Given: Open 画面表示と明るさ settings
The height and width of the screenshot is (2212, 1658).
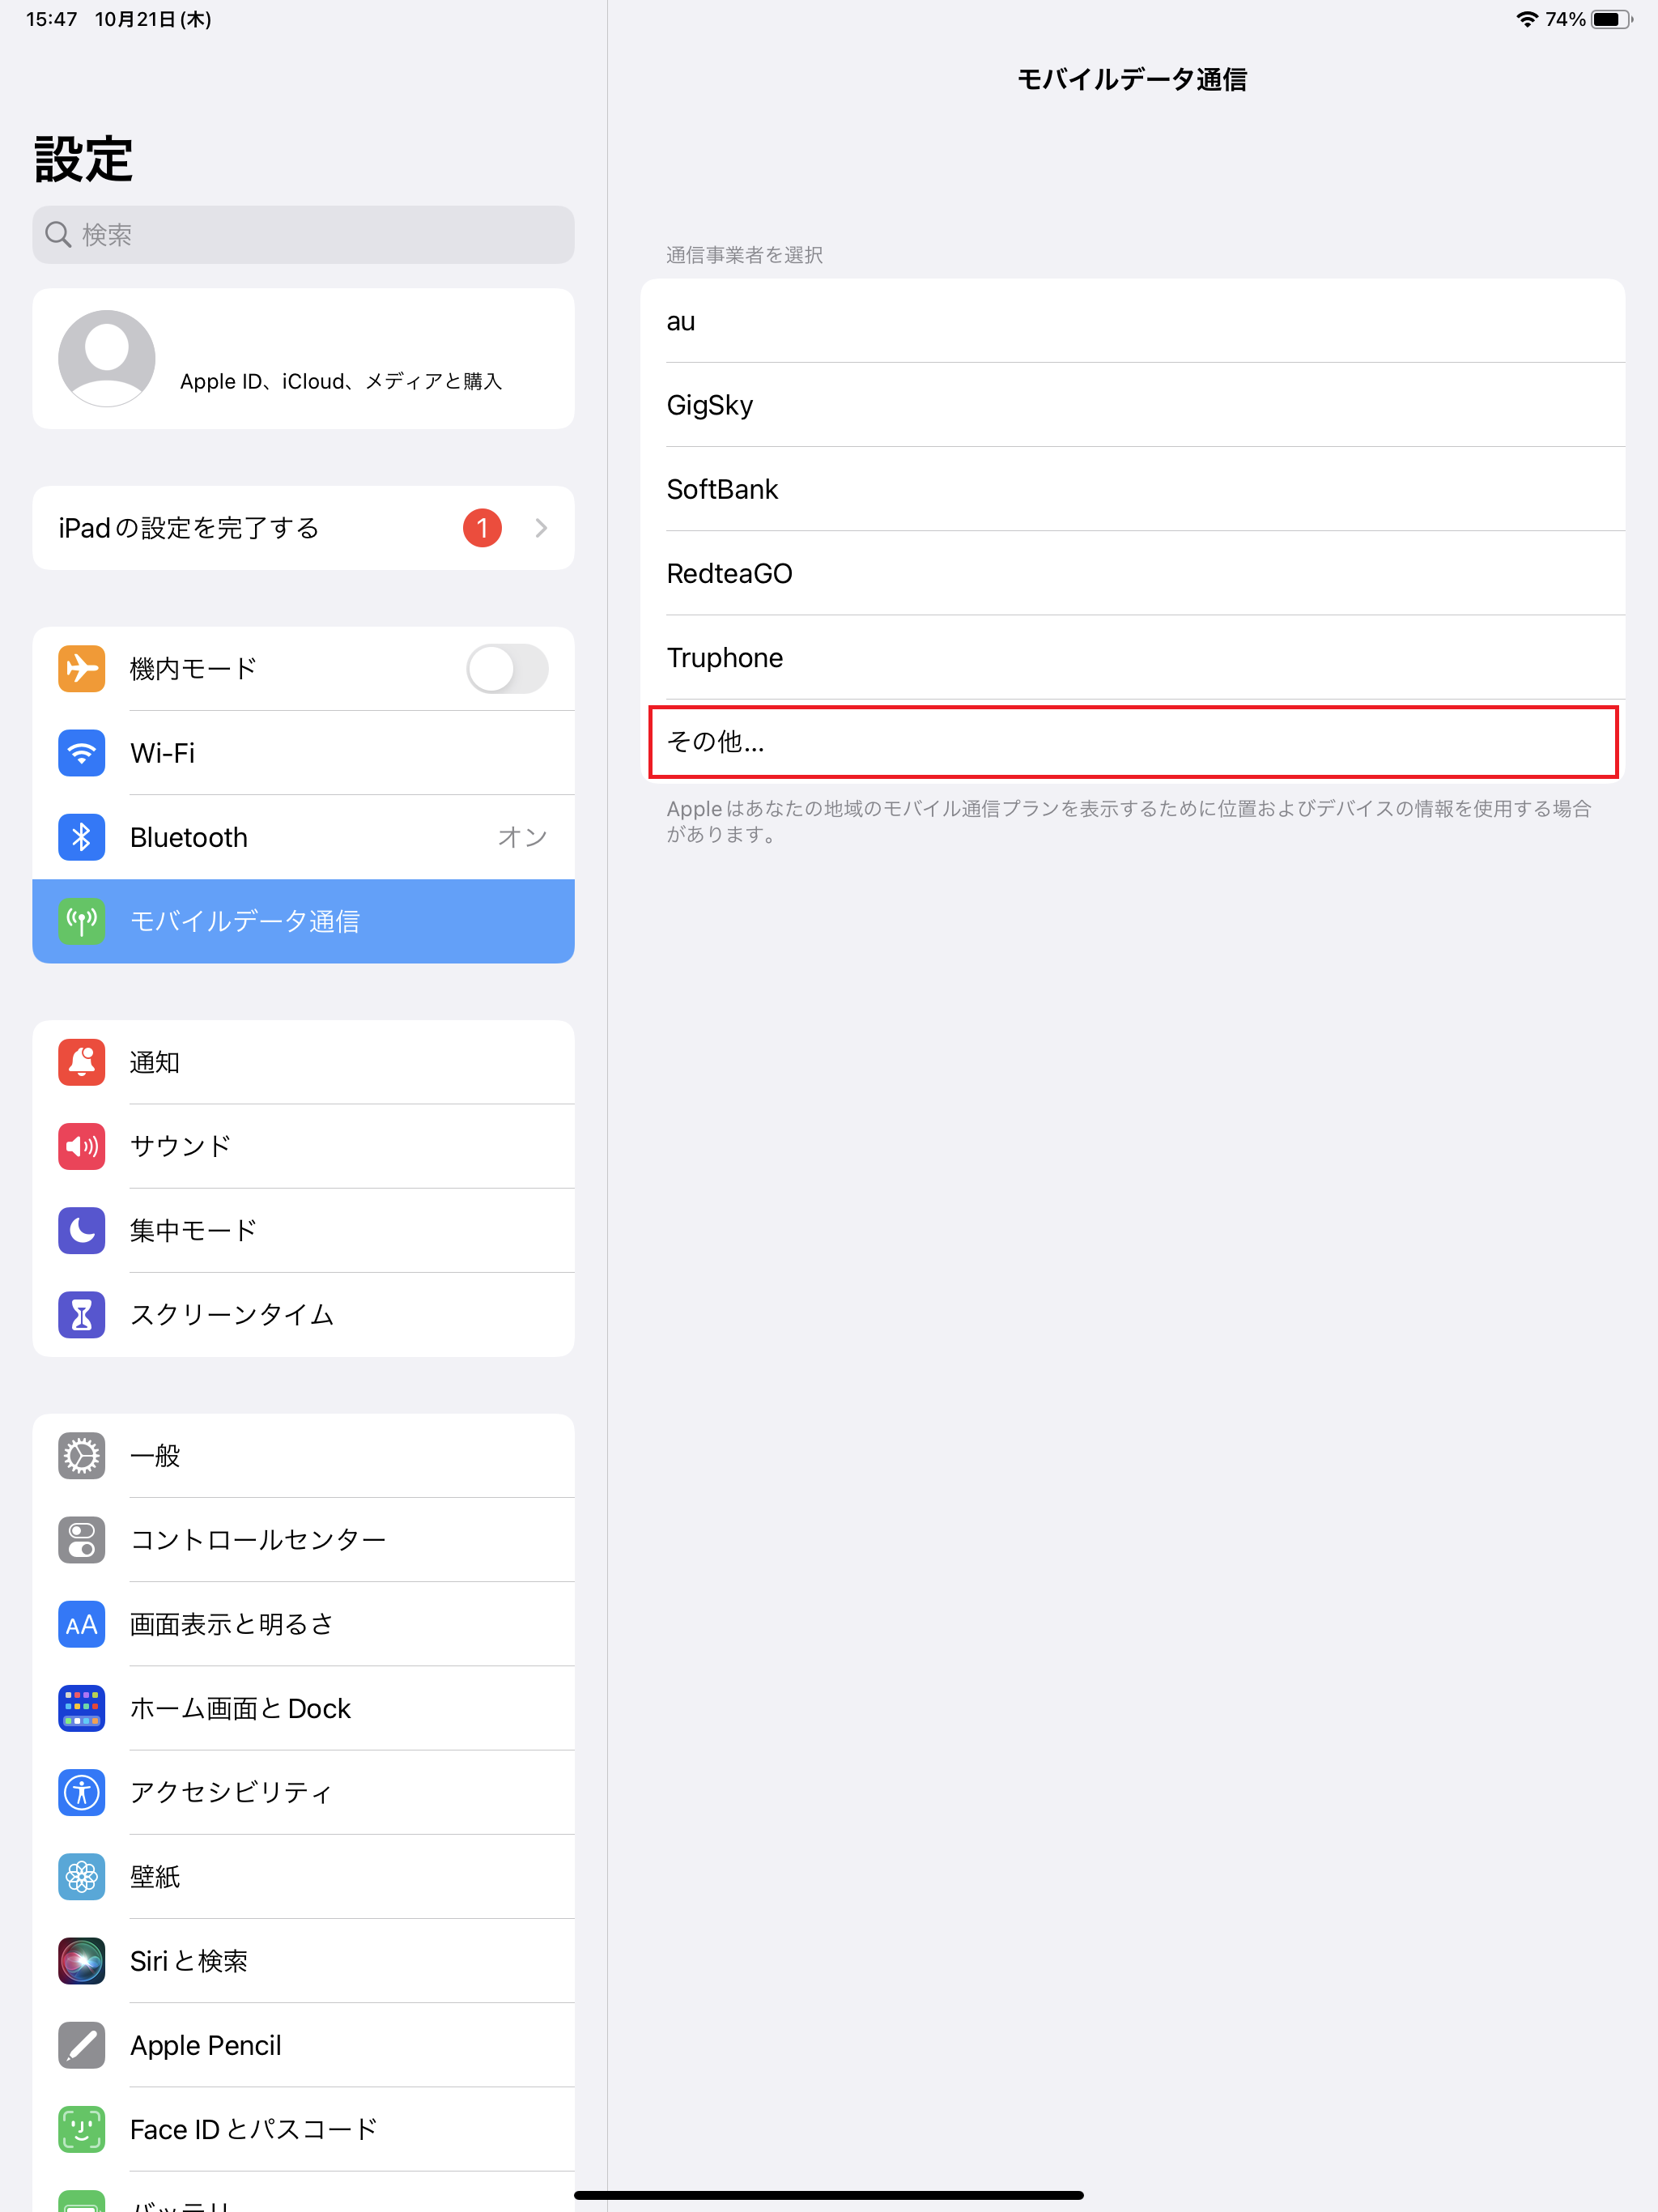Looking at the screenshot, I should pos(303,1624).
